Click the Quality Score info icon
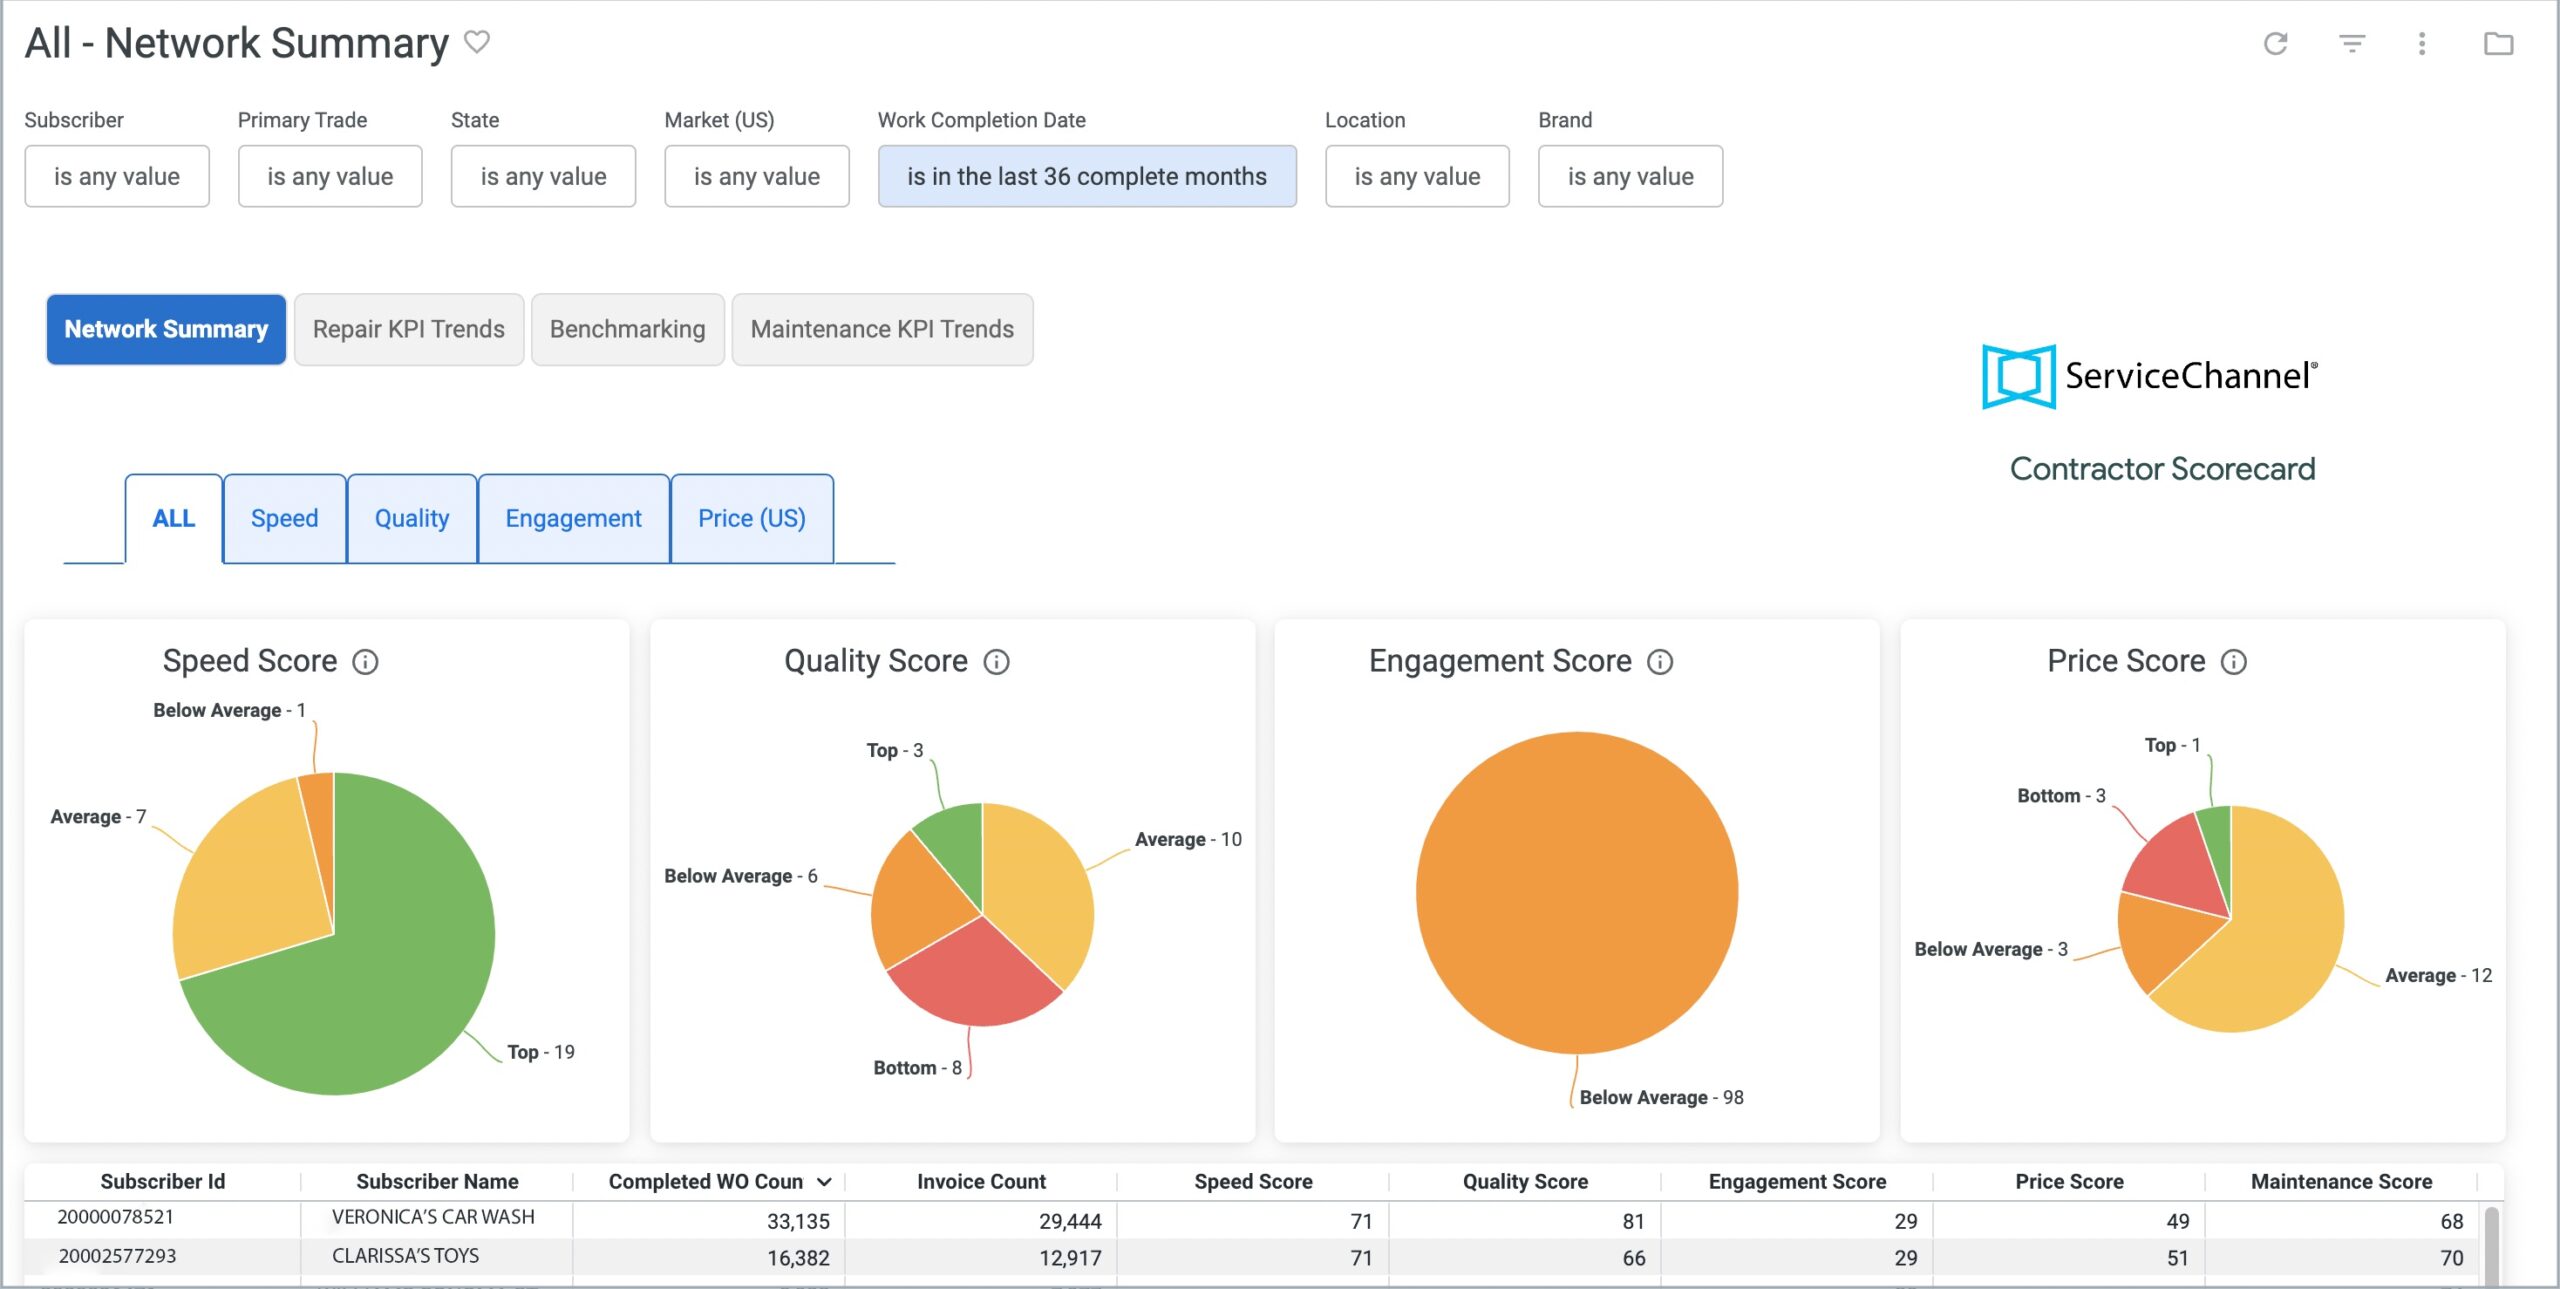This screenshot has height=1289, width=2560. point(996,662)
